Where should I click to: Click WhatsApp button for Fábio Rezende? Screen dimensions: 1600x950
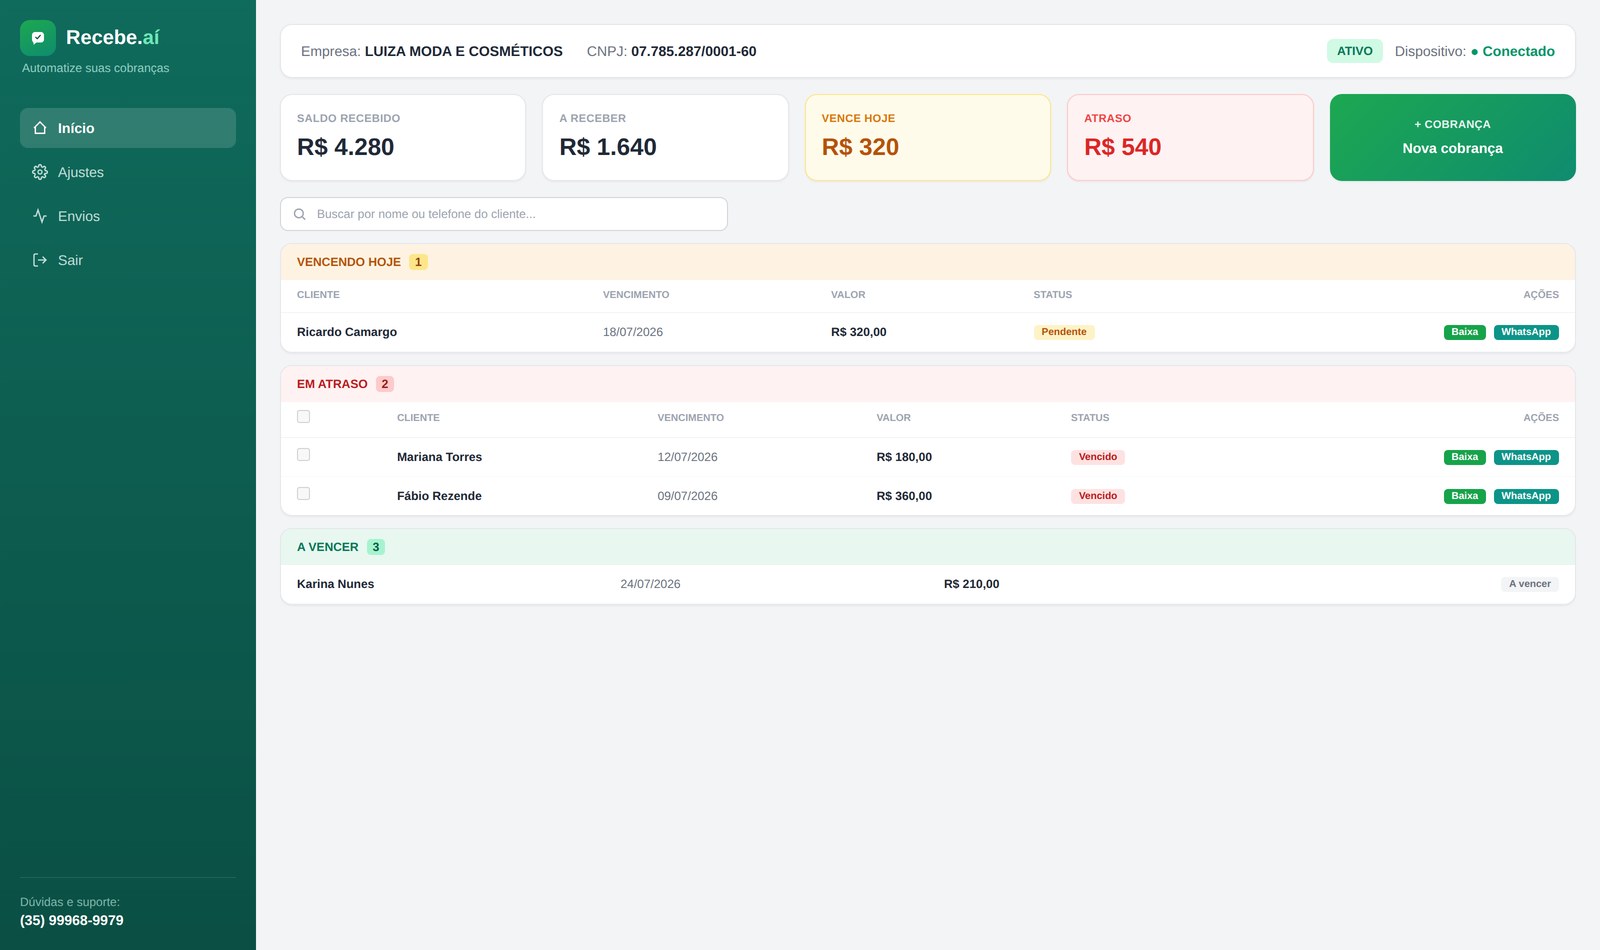(x=1526, y=496)
